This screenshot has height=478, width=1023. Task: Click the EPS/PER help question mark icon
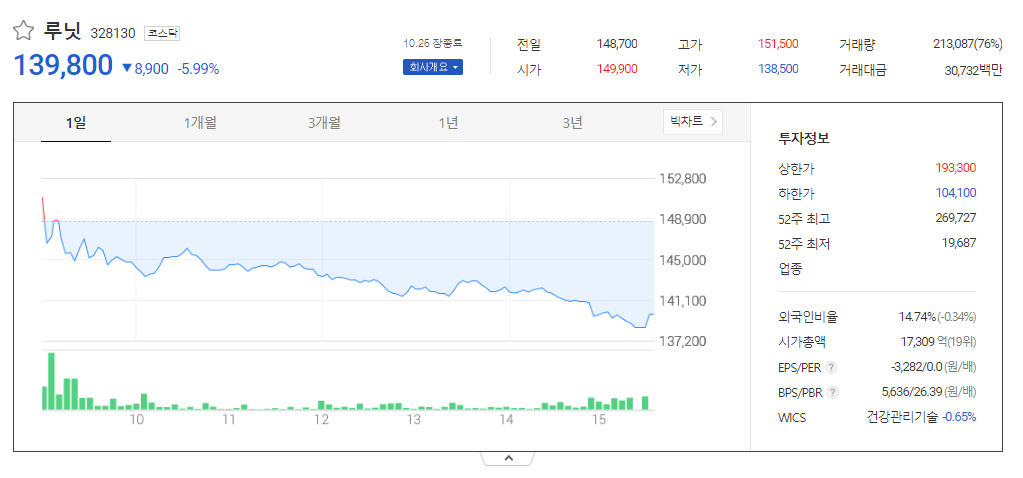[831, 368]
